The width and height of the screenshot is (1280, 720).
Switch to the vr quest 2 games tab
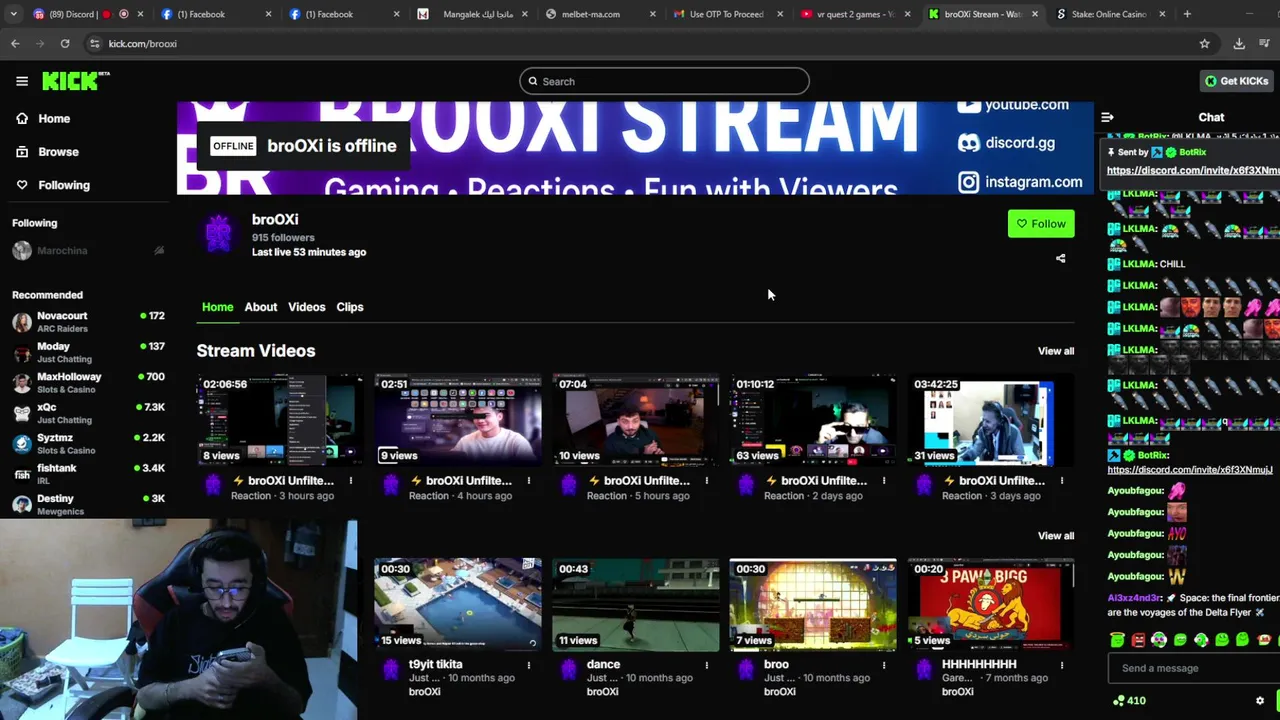click(856, 14)
